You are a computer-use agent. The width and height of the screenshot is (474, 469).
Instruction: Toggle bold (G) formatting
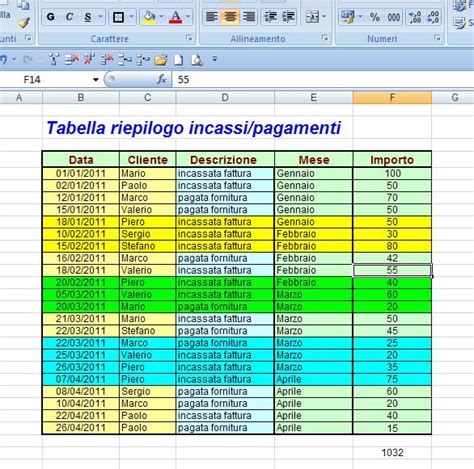(x=50, y=17)
